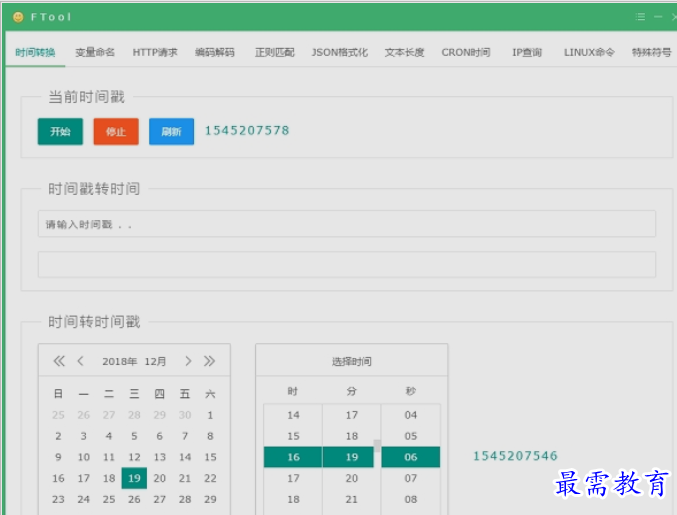Click the timestamp input field
The height and width of the screenshot is (515, 677).
(x=346, y=224)
